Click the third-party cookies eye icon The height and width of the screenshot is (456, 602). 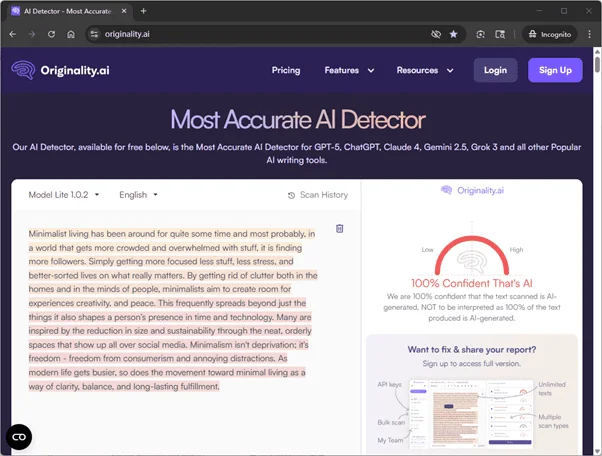tap(436, 34)
